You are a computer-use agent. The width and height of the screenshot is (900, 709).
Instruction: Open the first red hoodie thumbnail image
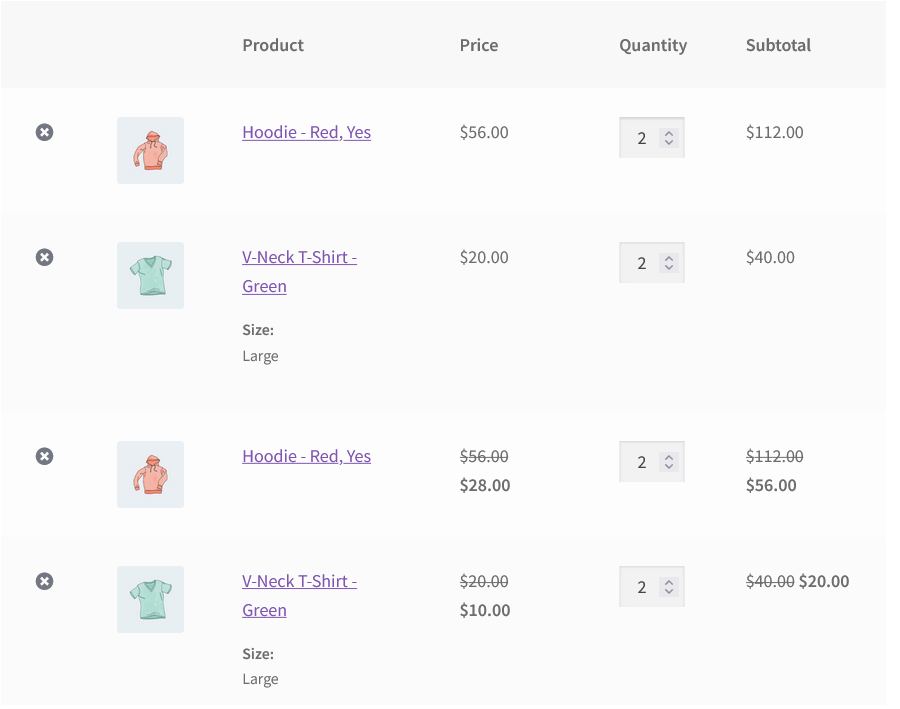point(150,151)
